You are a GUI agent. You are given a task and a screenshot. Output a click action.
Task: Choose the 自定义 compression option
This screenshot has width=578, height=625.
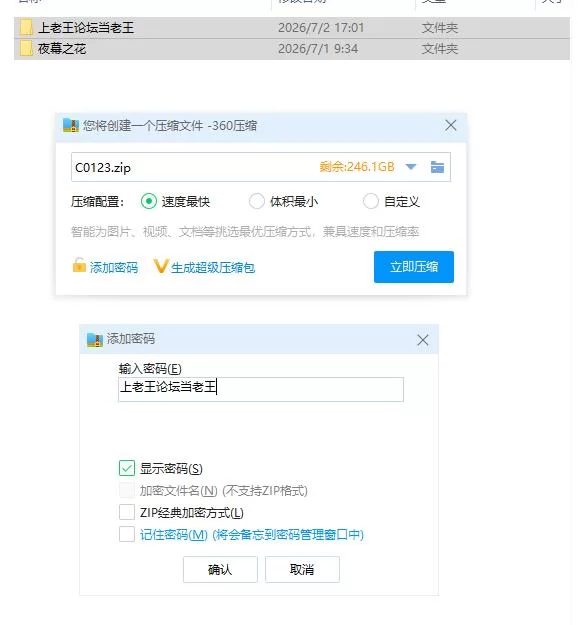[x=370, y=201]
